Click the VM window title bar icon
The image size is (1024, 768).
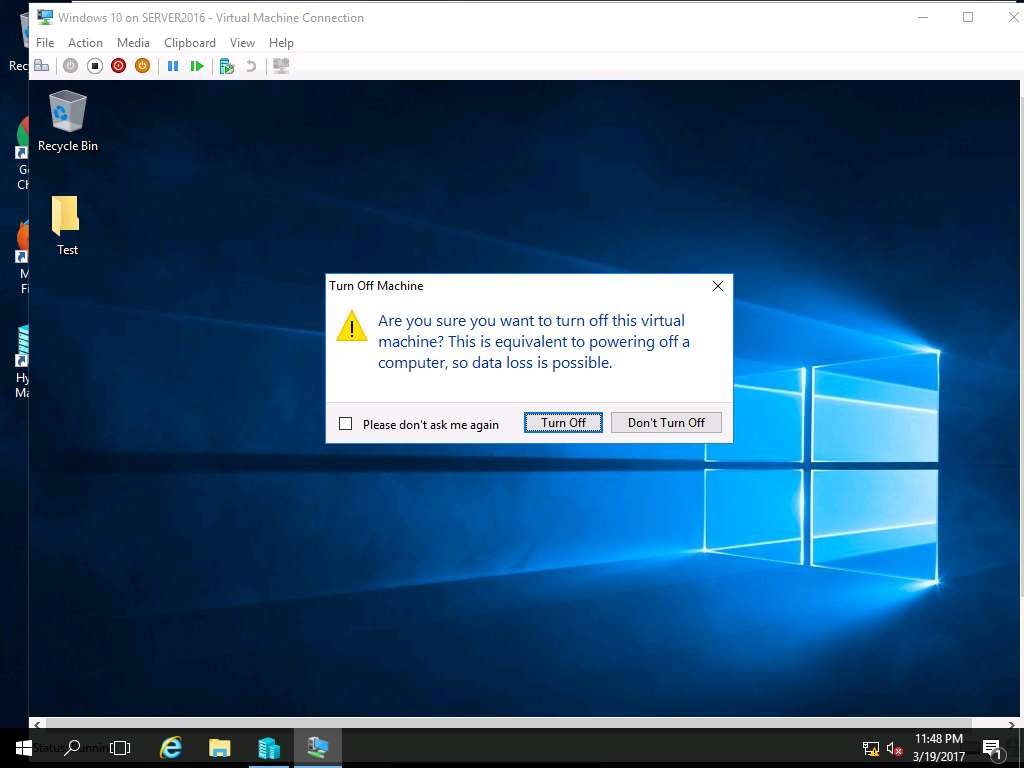point(44,17)
